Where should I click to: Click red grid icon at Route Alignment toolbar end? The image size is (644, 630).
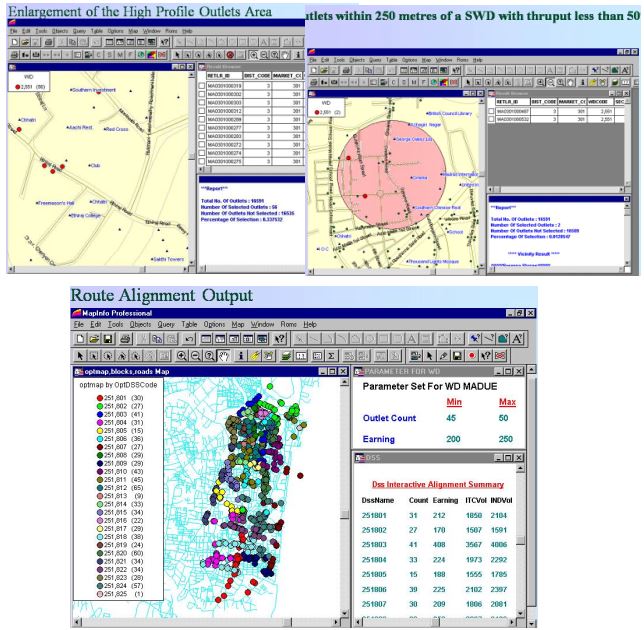click(500, 356)
